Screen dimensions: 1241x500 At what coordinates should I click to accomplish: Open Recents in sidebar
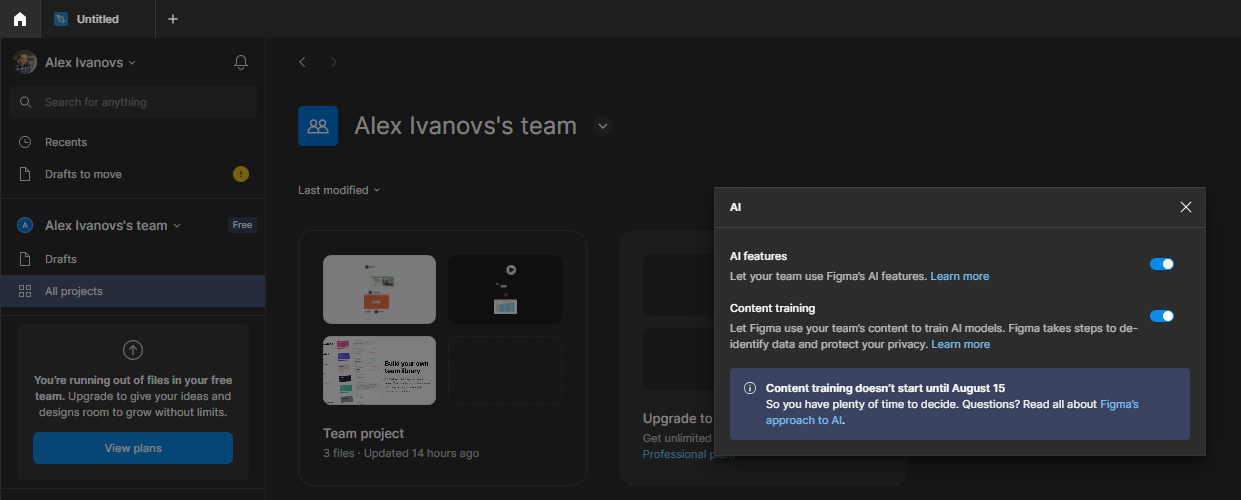click(133, 142)
